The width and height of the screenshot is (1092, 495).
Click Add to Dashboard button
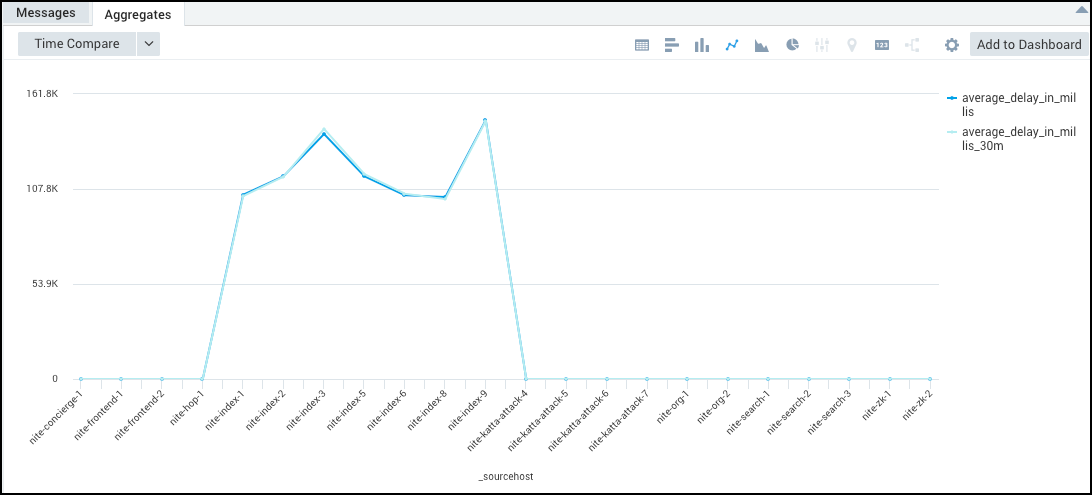pos(1029,45)
